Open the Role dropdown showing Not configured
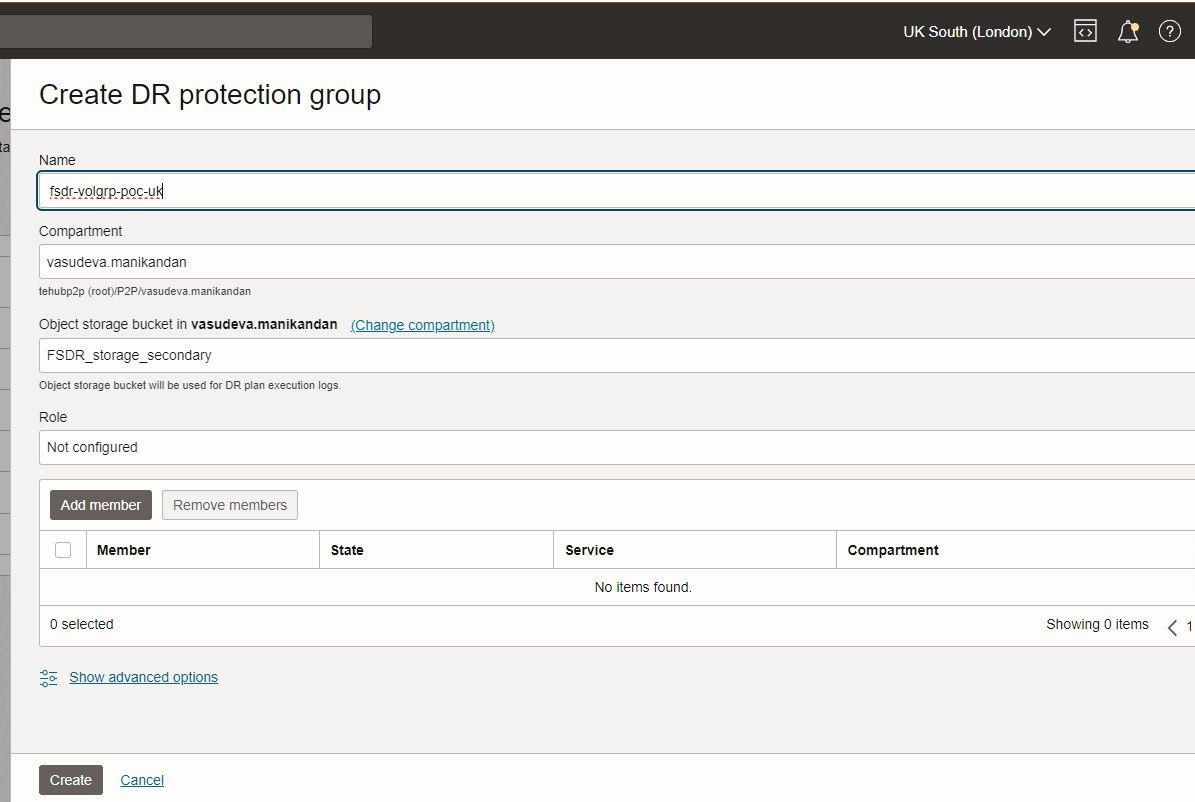 (617, 448)
